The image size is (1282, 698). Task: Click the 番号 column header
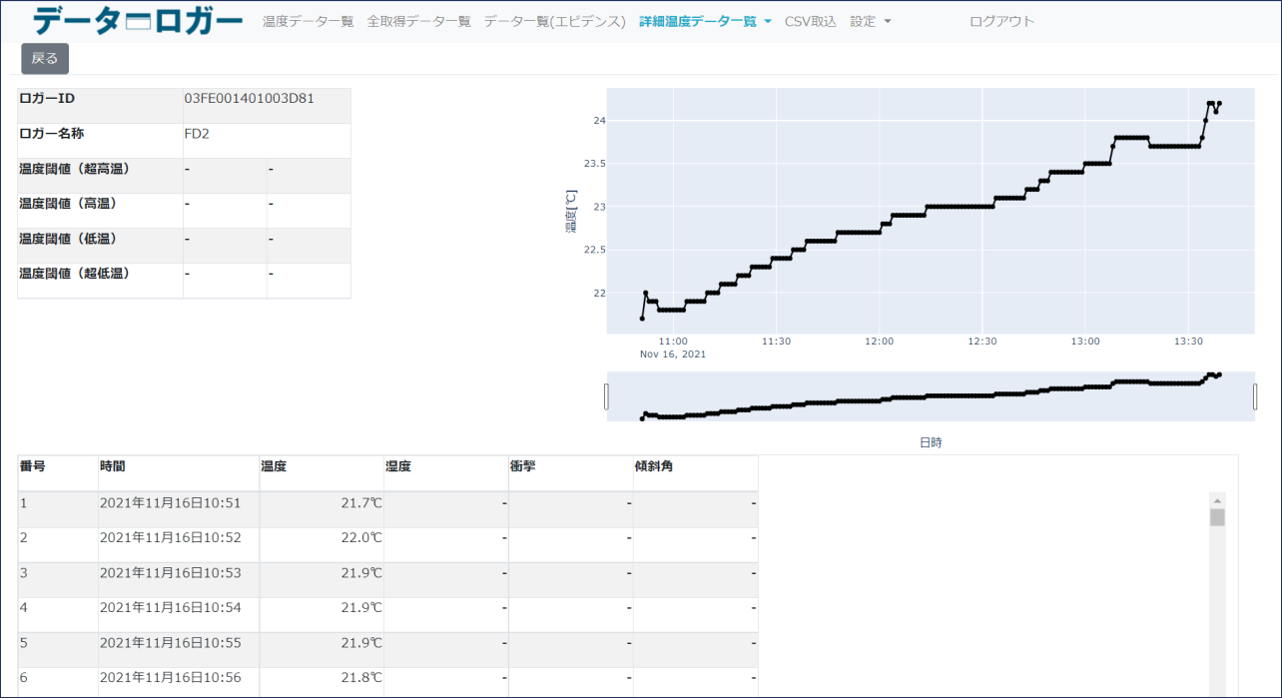pyautogui.click(x=32, y=466)
